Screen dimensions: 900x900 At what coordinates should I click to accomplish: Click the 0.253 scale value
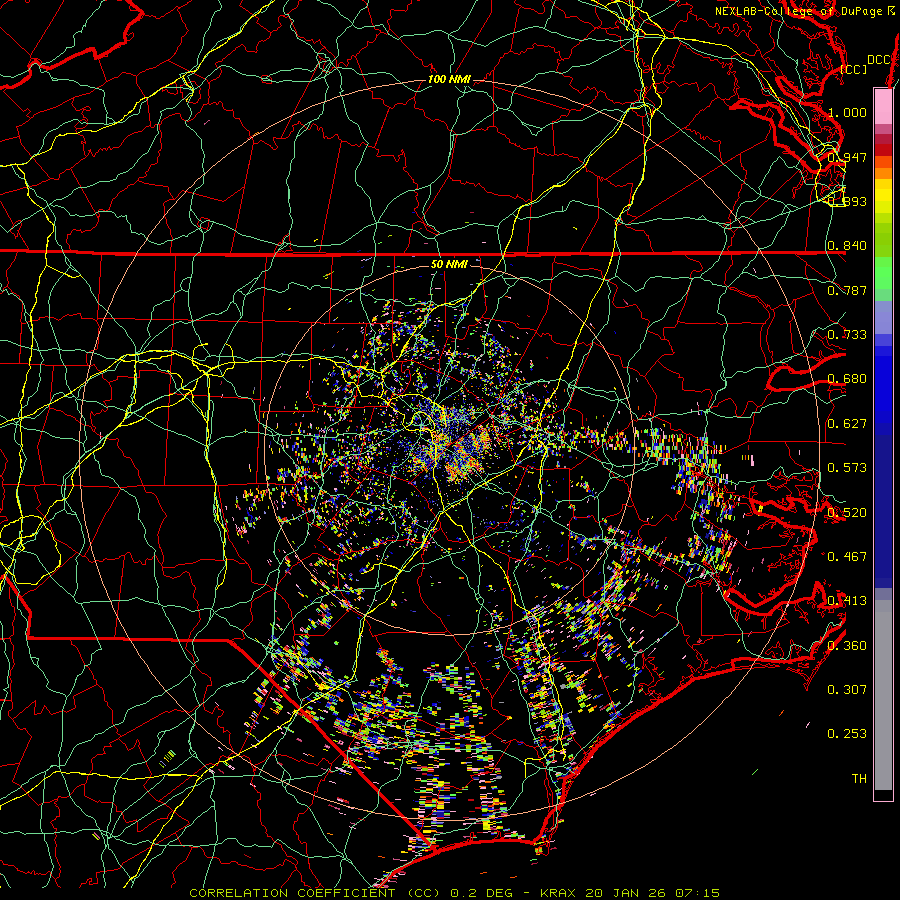coord(847,734)
